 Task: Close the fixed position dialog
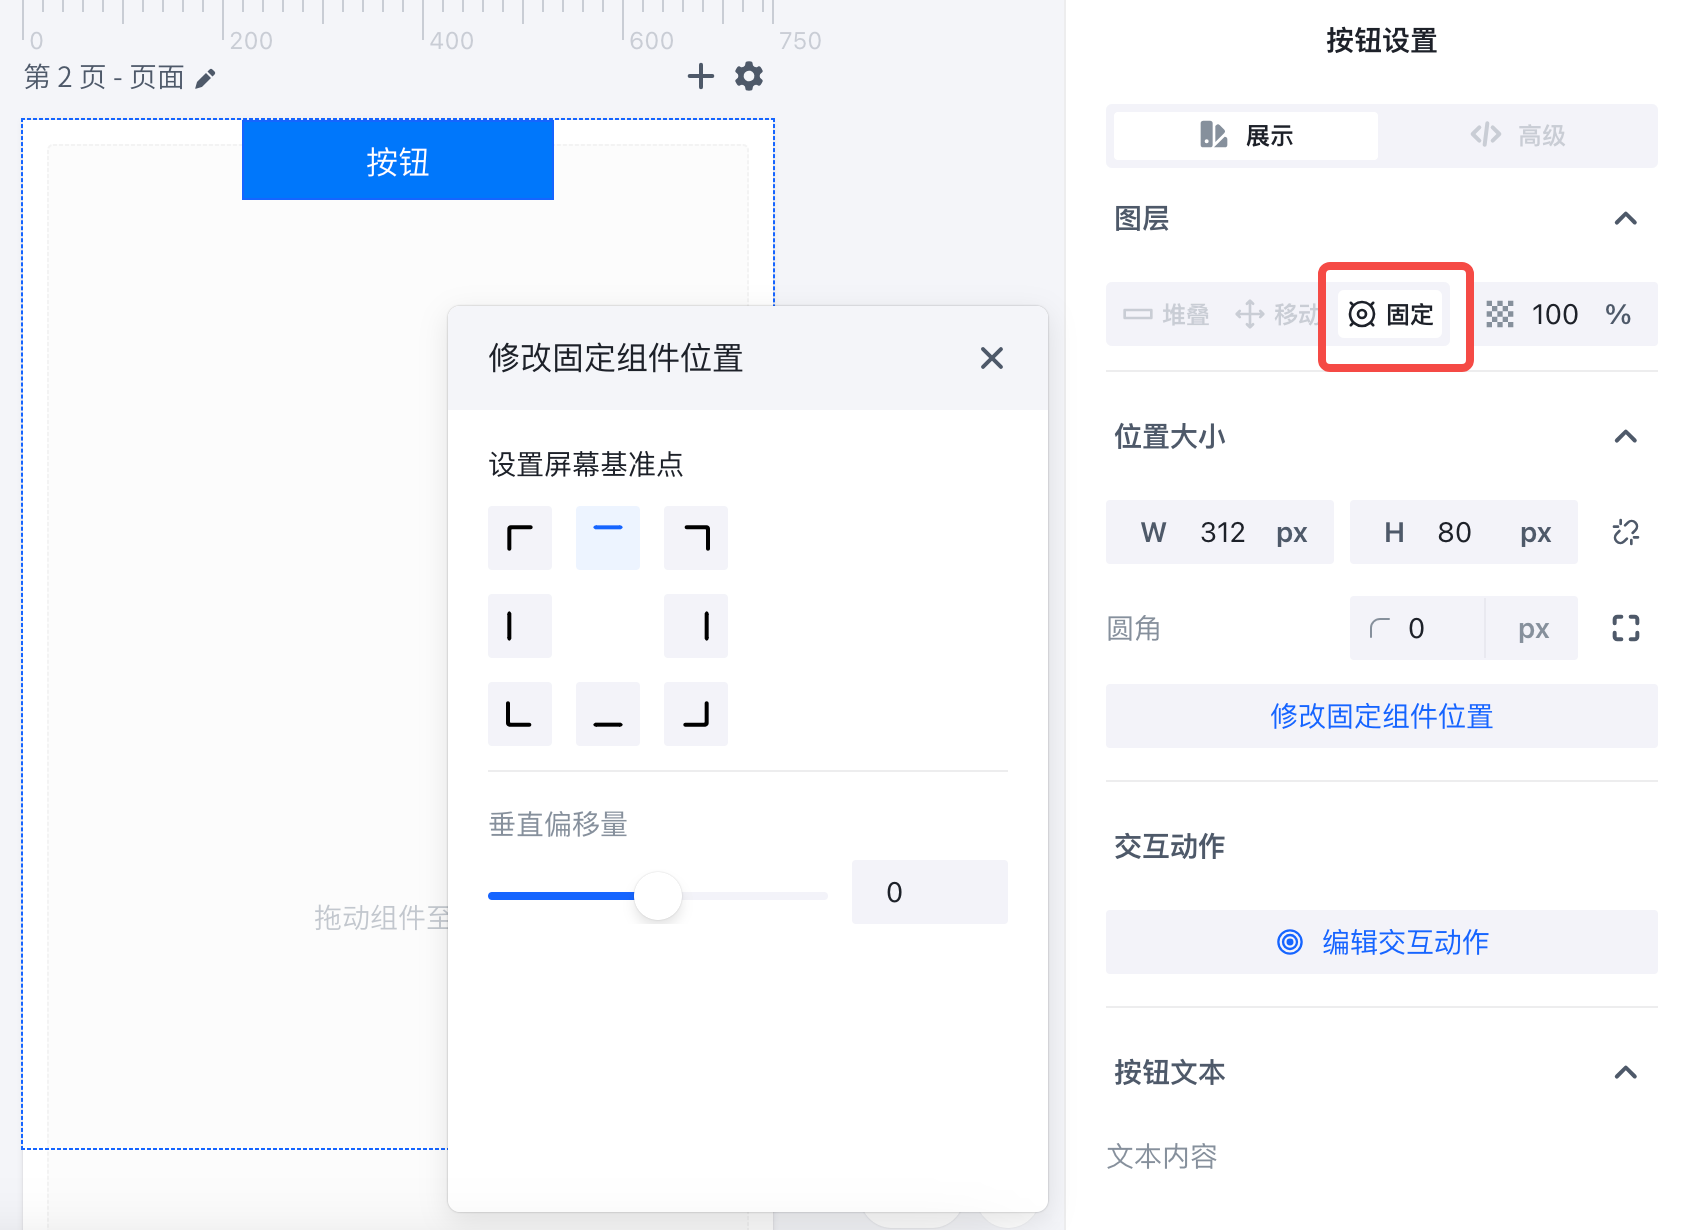click(991, 358)
